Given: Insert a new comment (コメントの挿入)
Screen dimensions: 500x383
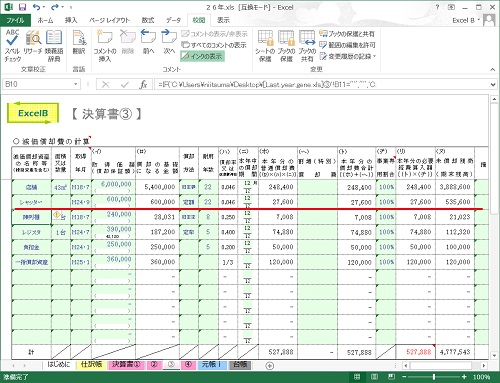Looking at the screenshot, I should tap(105, 46).
